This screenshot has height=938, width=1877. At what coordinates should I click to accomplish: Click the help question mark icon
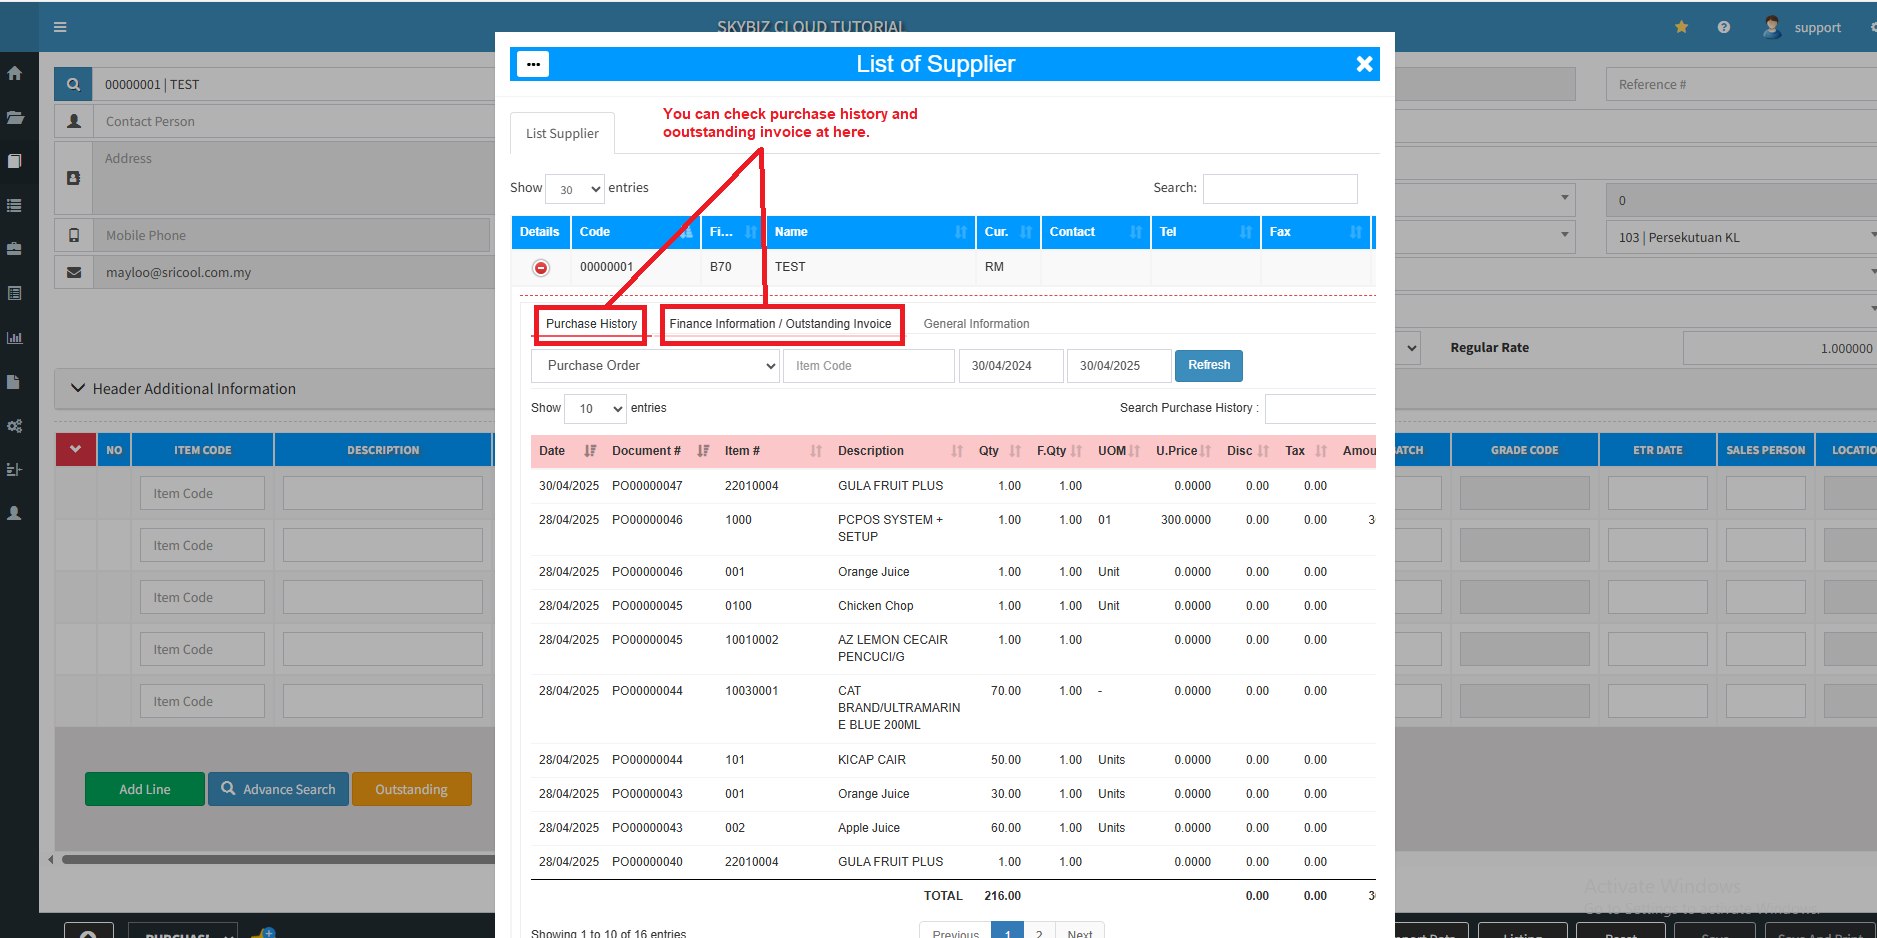pyautogui.click(x=1723, y=27)
